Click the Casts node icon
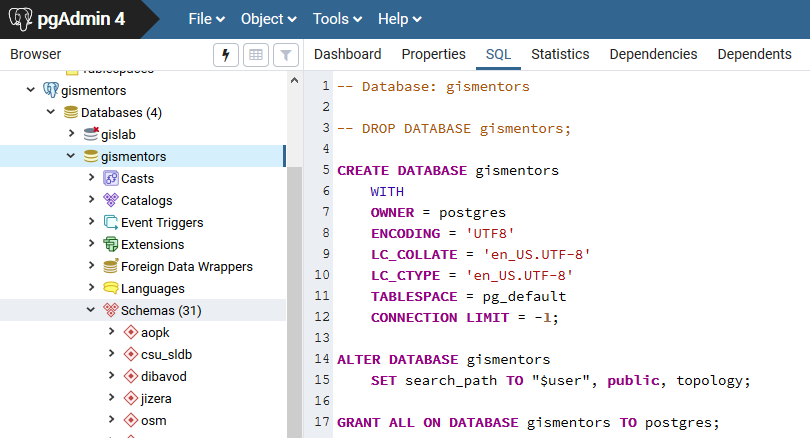810x438 pixels. tap(111, 178)
